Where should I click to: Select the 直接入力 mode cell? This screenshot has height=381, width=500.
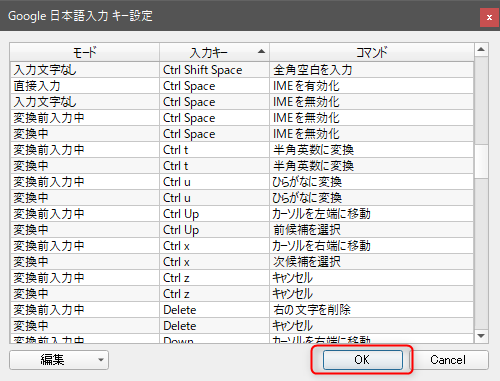85,86
